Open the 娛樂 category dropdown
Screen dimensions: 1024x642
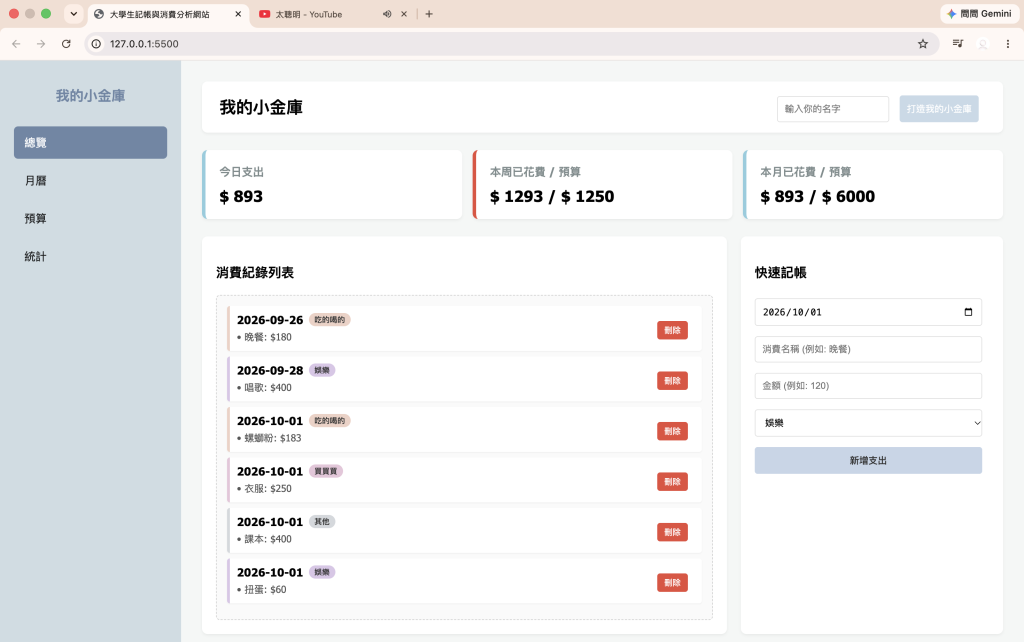point(868,423)
